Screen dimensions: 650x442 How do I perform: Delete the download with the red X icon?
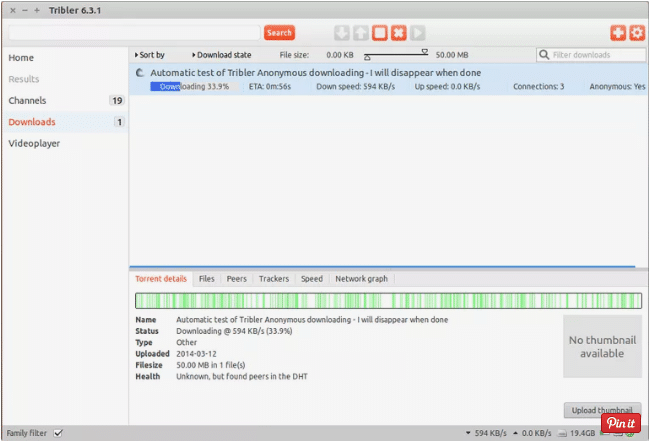(399, 33)
